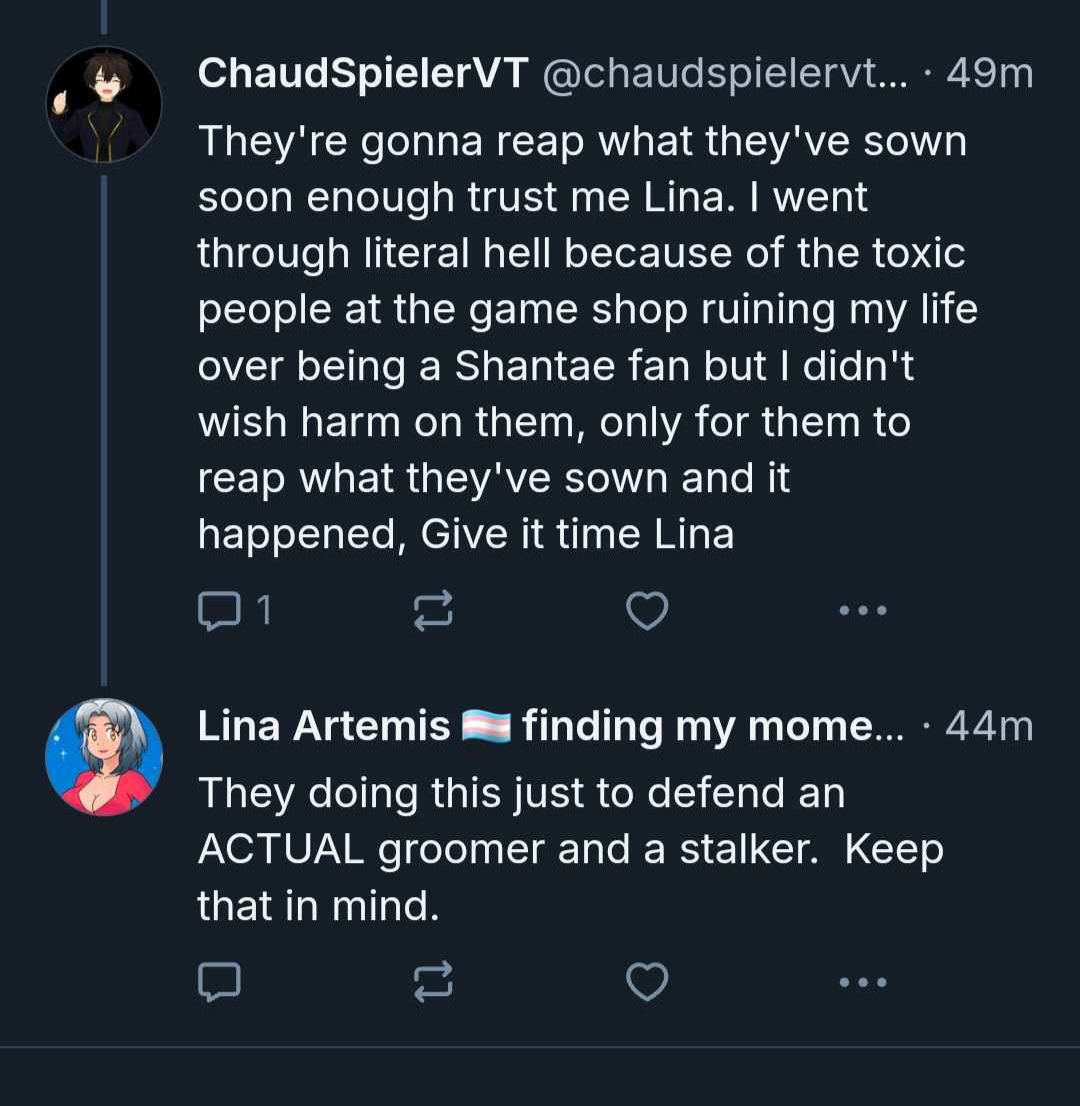
Task: Open the three-dot menu on Lina Artemis's post
Action: click(x=862, y=982)
